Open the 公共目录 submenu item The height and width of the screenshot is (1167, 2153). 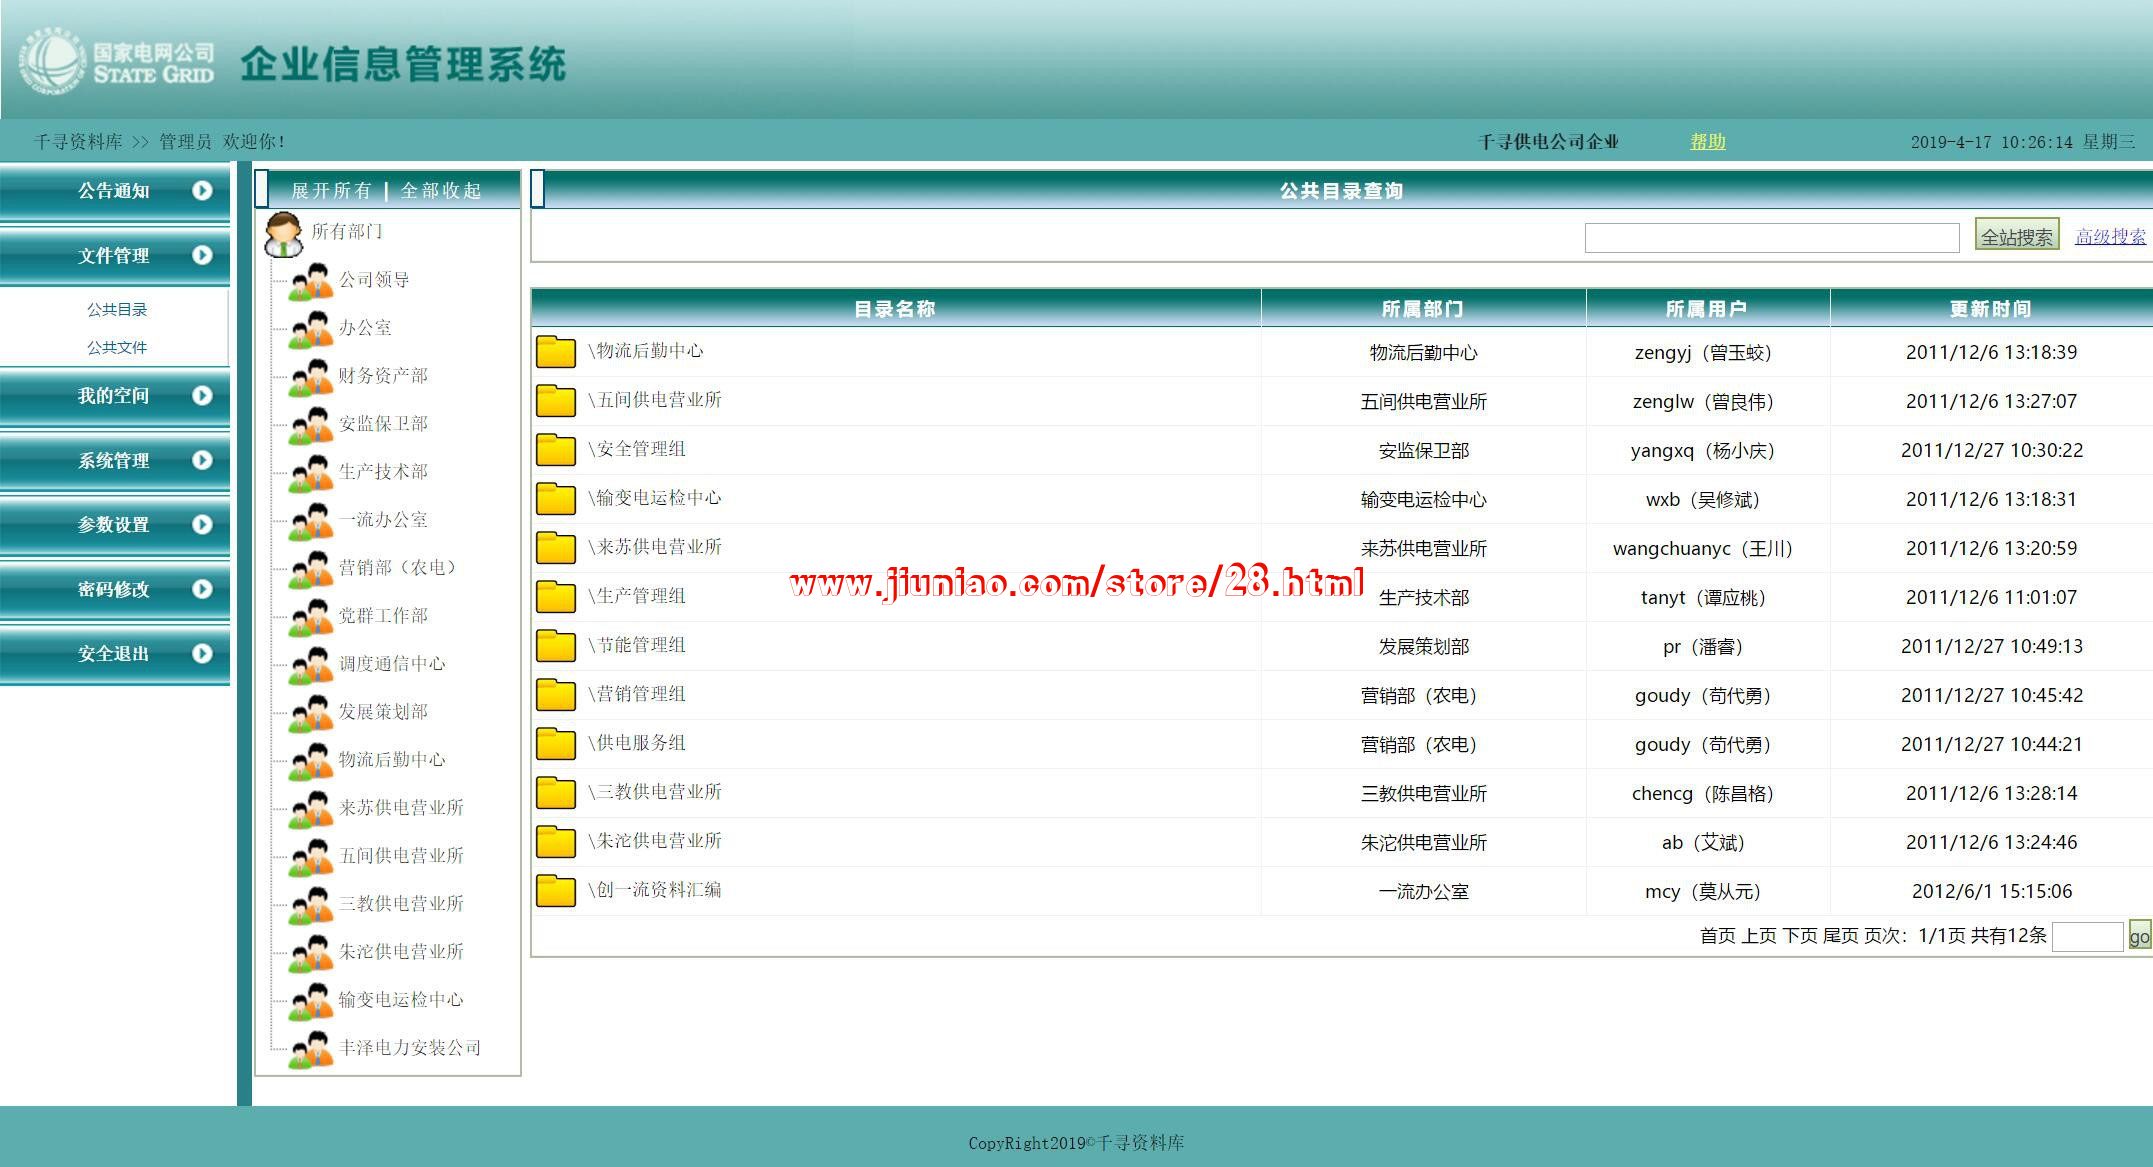click(x=117, y=310)
